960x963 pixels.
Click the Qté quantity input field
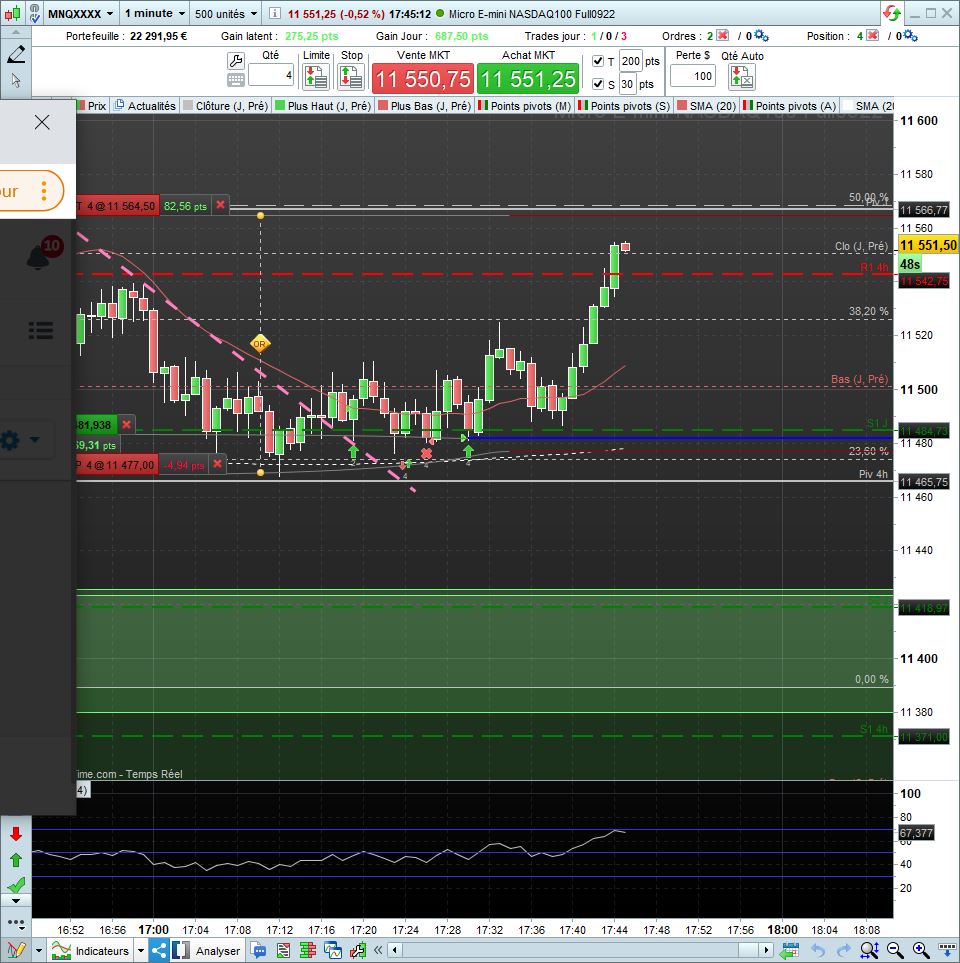[x=271, y=76]
